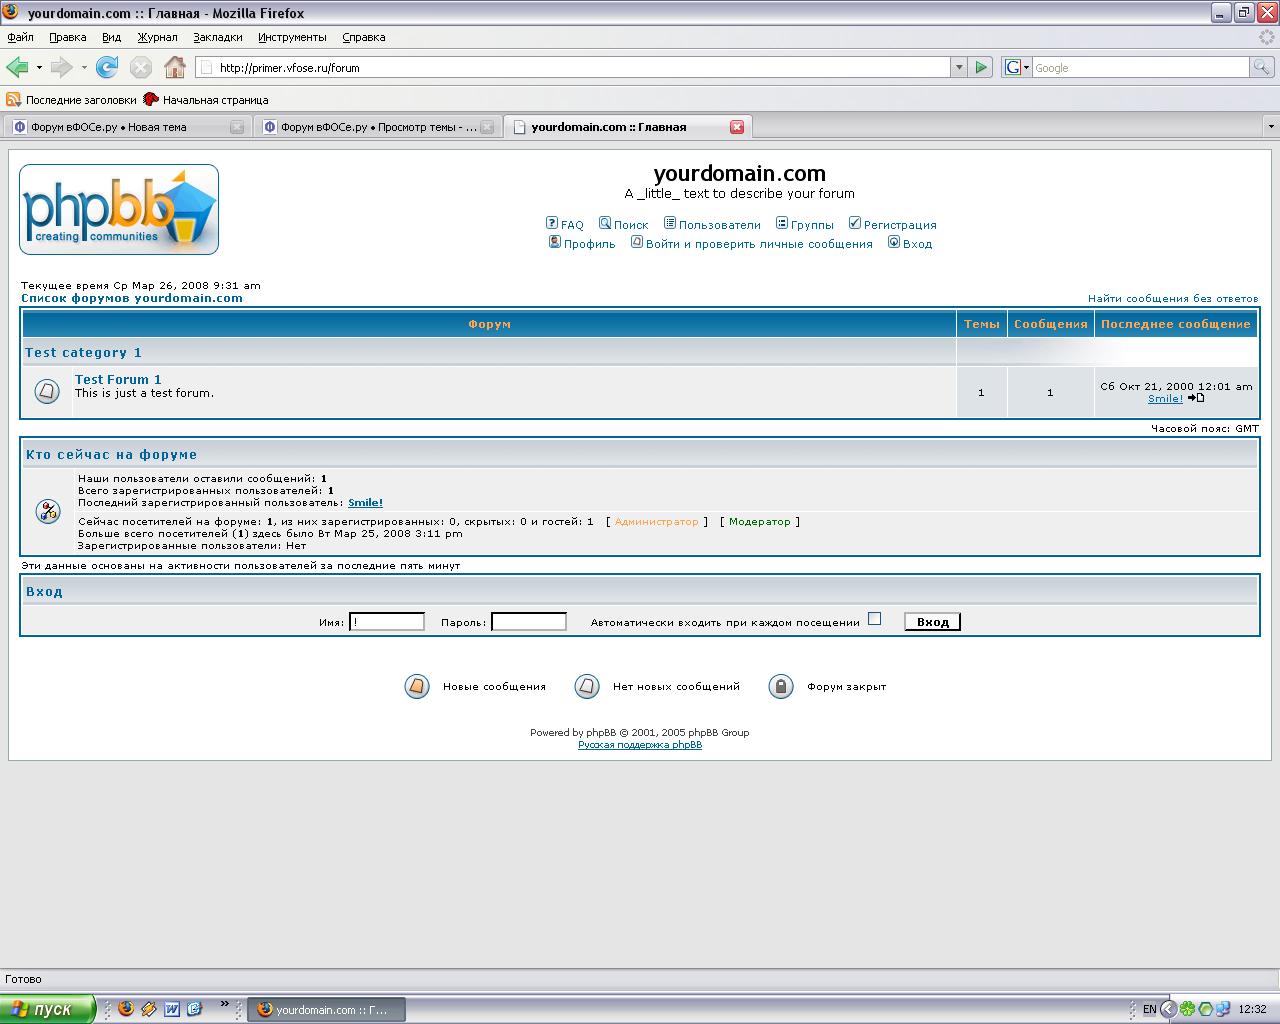The height and width of the screenshot is (1024, 1280).
Task: Open the Инструменты menu
Action: [292, 37]
